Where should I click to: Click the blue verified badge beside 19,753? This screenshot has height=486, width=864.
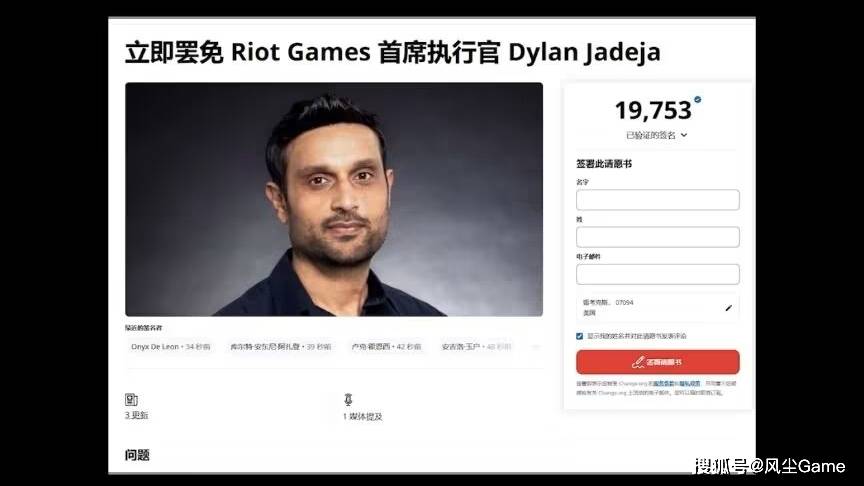[x=698, y=100]
